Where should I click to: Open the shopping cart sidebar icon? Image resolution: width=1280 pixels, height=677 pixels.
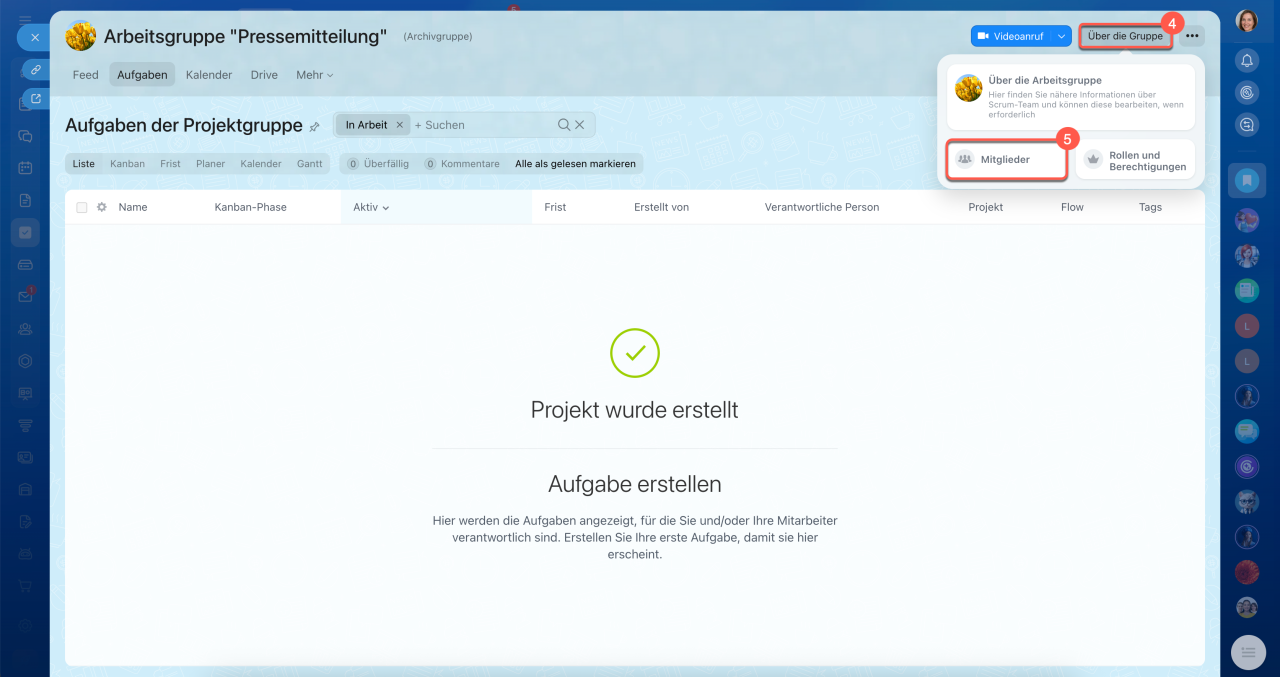25,587
